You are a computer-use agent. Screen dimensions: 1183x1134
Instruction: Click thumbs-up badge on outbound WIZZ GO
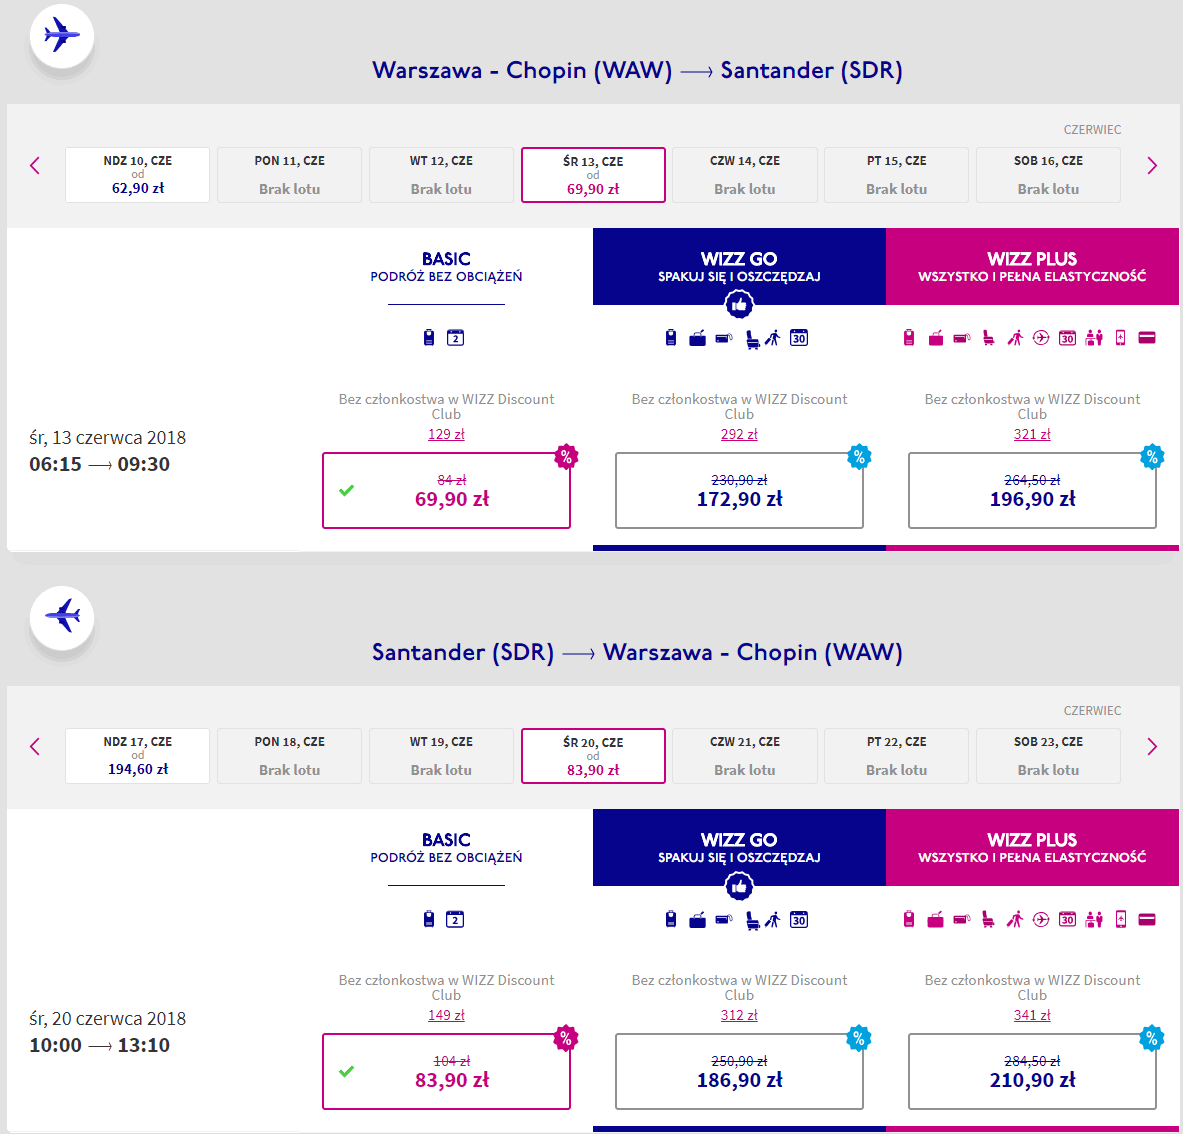pyautogui.click(x=739, y=304)
